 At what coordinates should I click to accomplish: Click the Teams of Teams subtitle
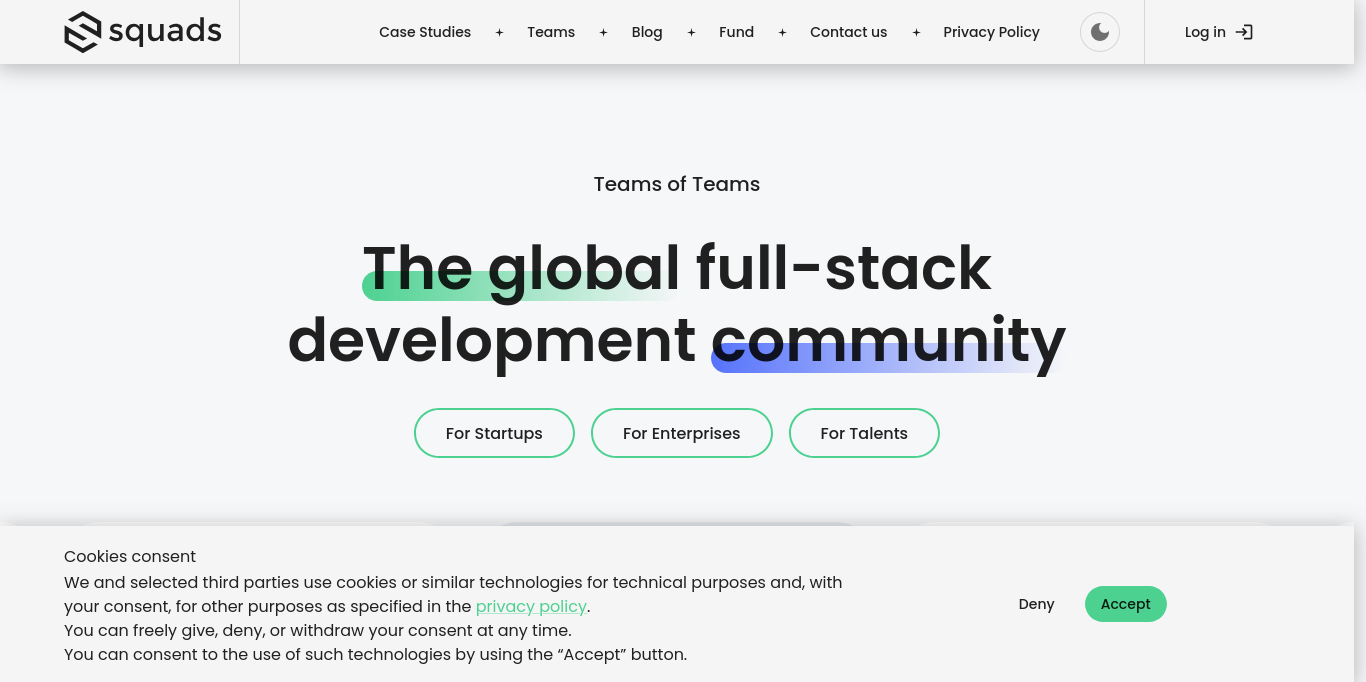pos(677,184)
